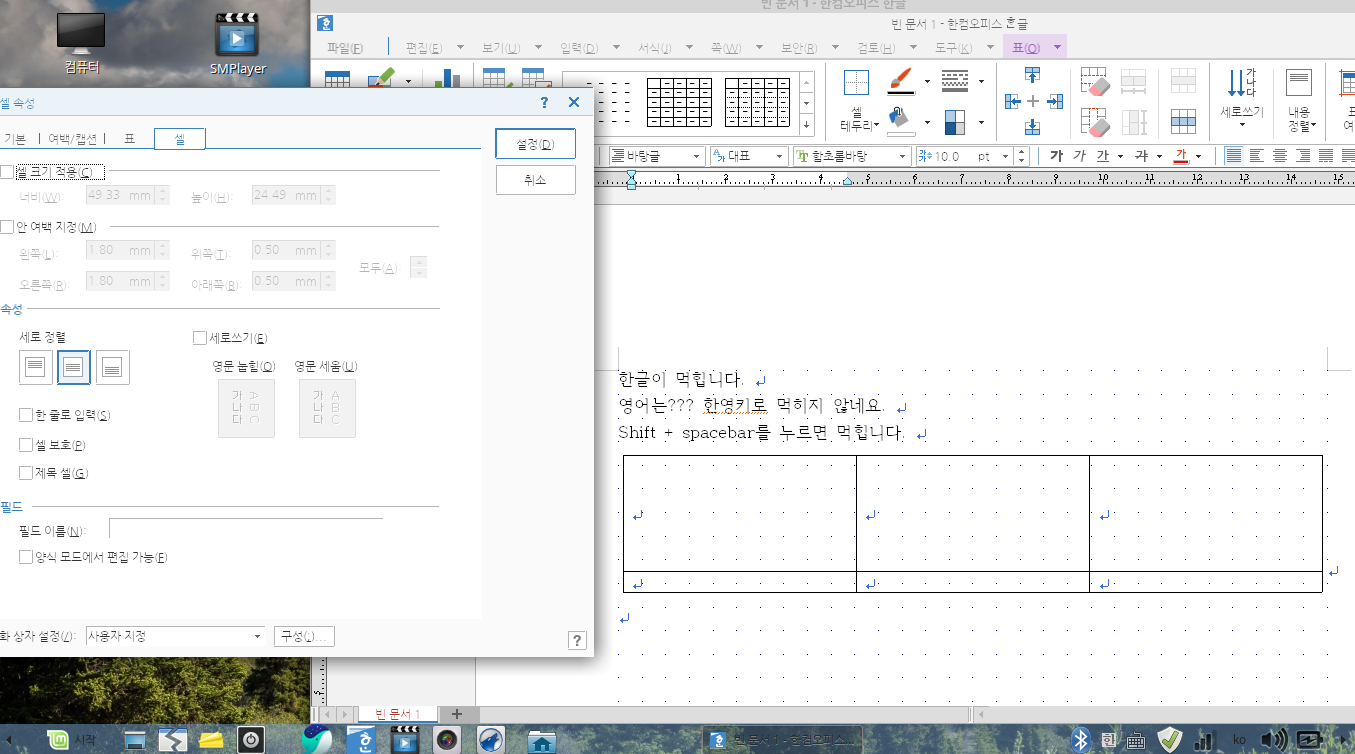This screenshot has height=754, width=1355.
Task: Open SMPlayer desktop icon
Action: coord(237,45)
